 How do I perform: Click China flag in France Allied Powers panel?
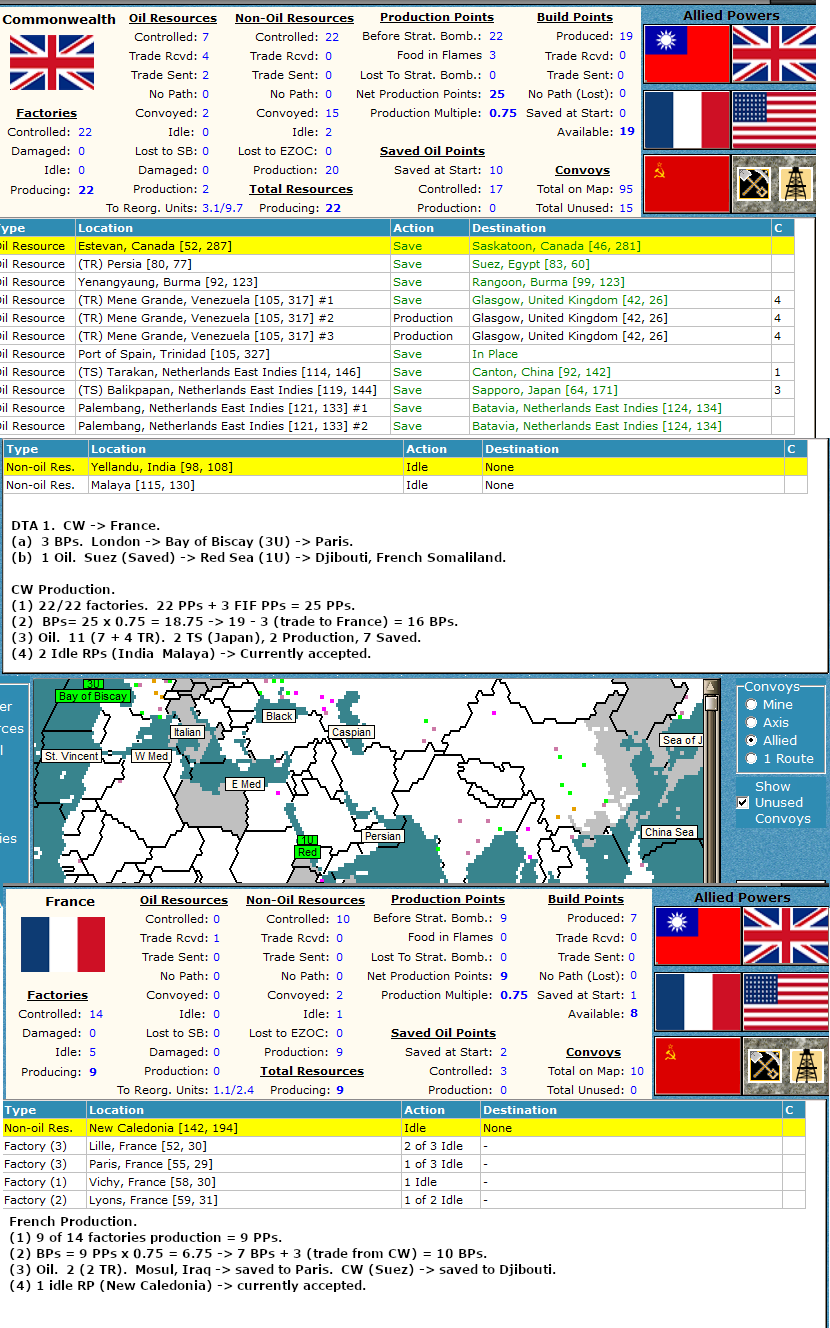[698, 936]
